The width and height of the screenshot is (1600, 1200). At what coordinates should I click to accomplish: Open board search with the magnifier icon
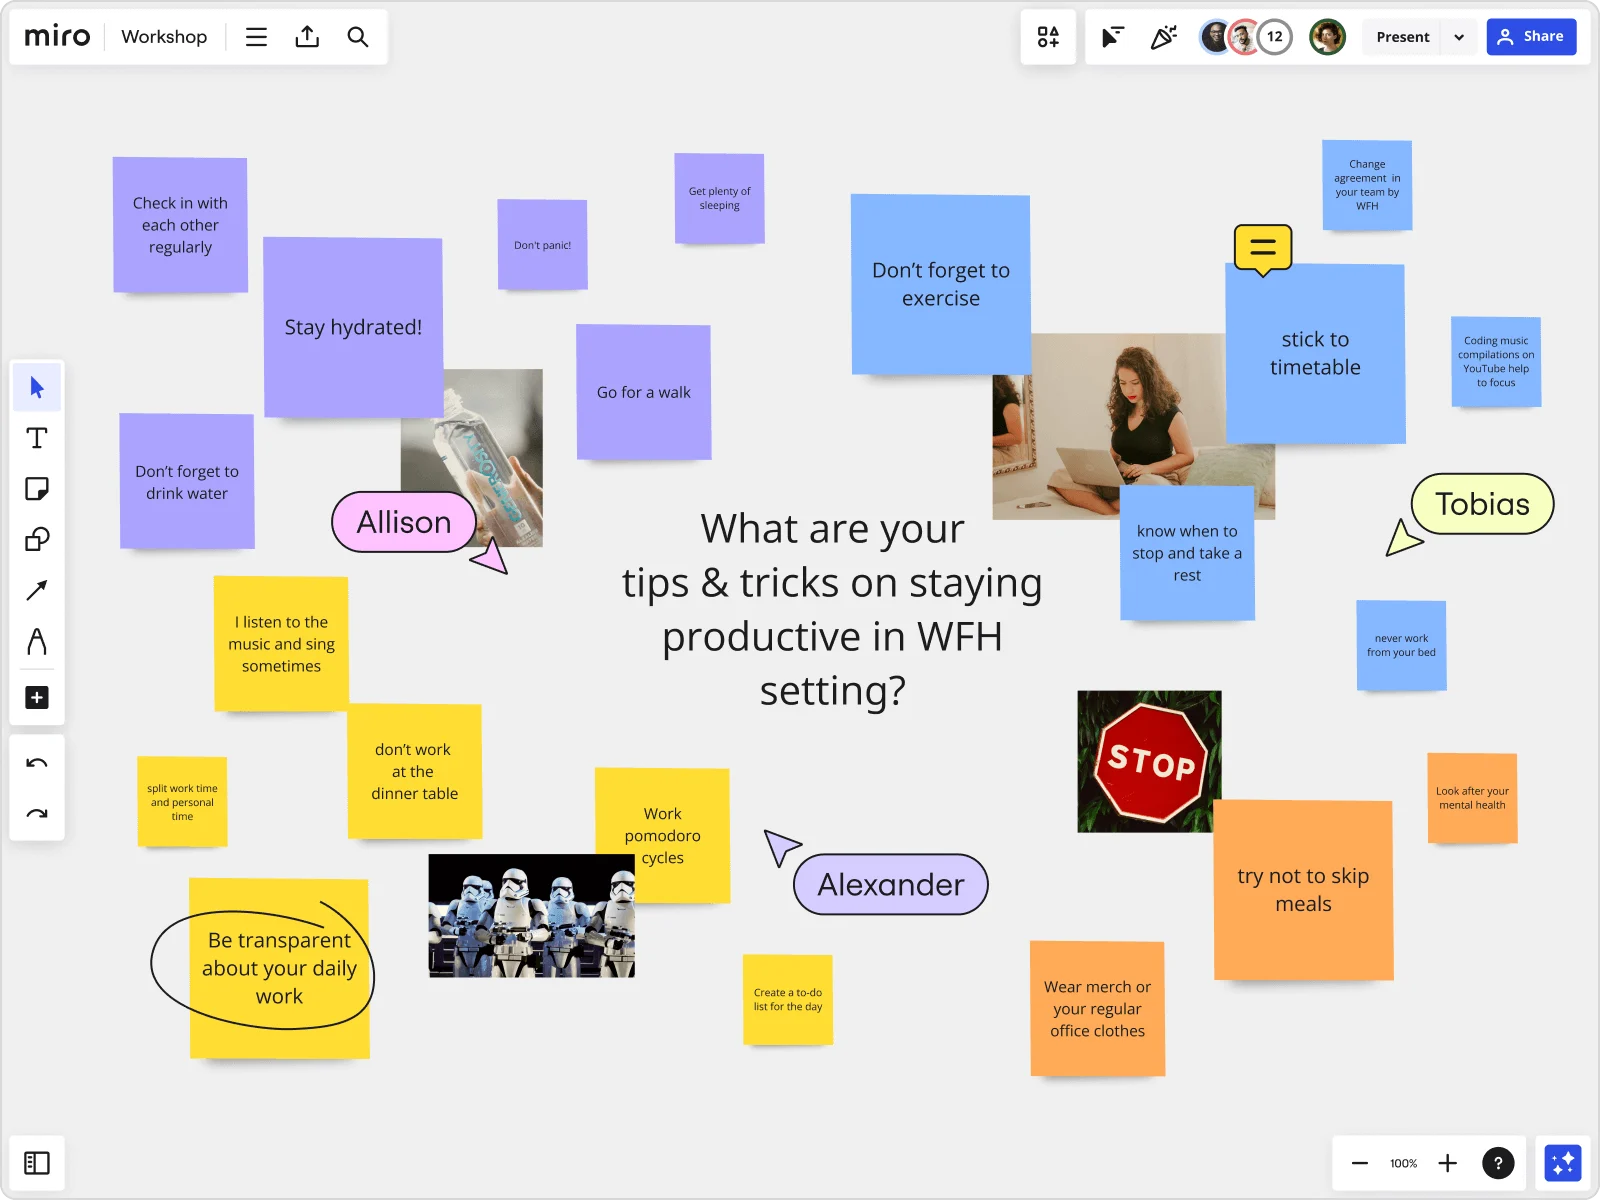pyautogui.click(x=357, y=36)
